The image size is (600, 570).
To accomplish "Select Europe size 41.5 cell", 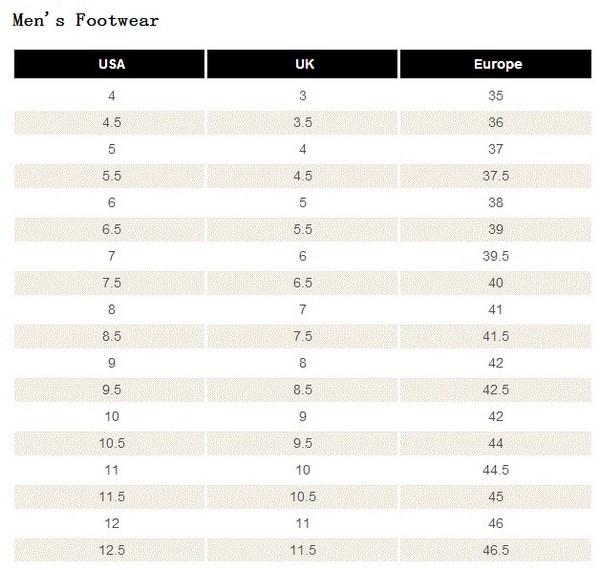I will [x=496, y=337].
